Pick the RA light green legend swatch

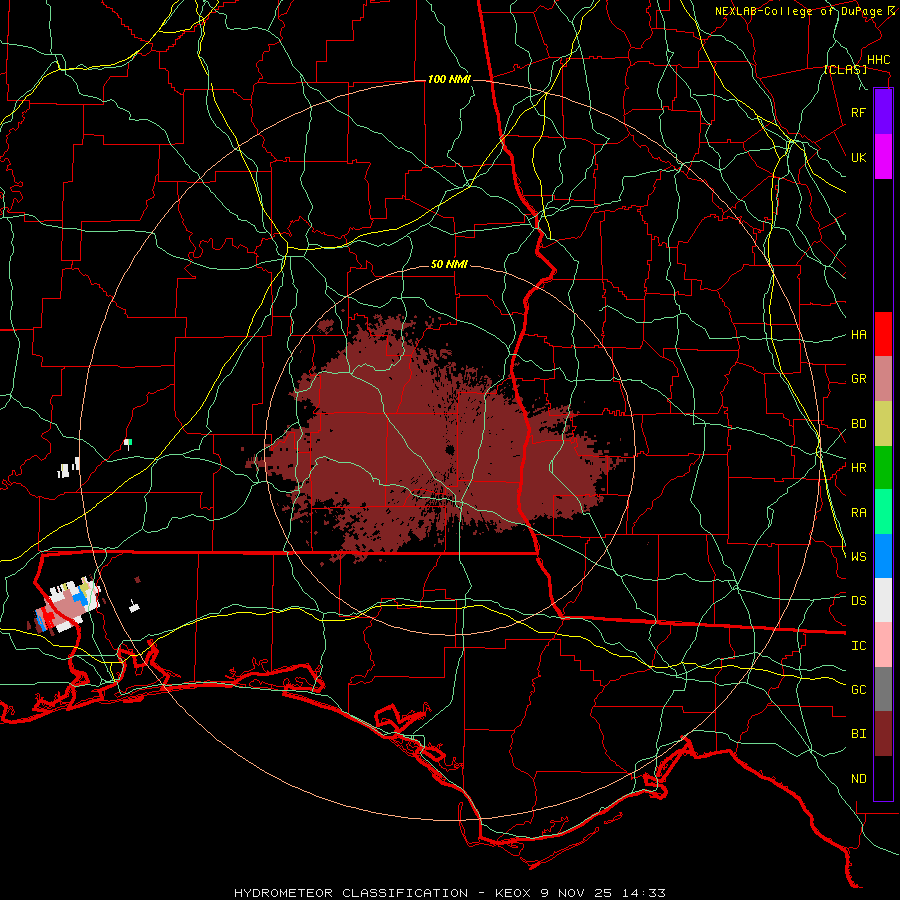click(x=883, y=512)
